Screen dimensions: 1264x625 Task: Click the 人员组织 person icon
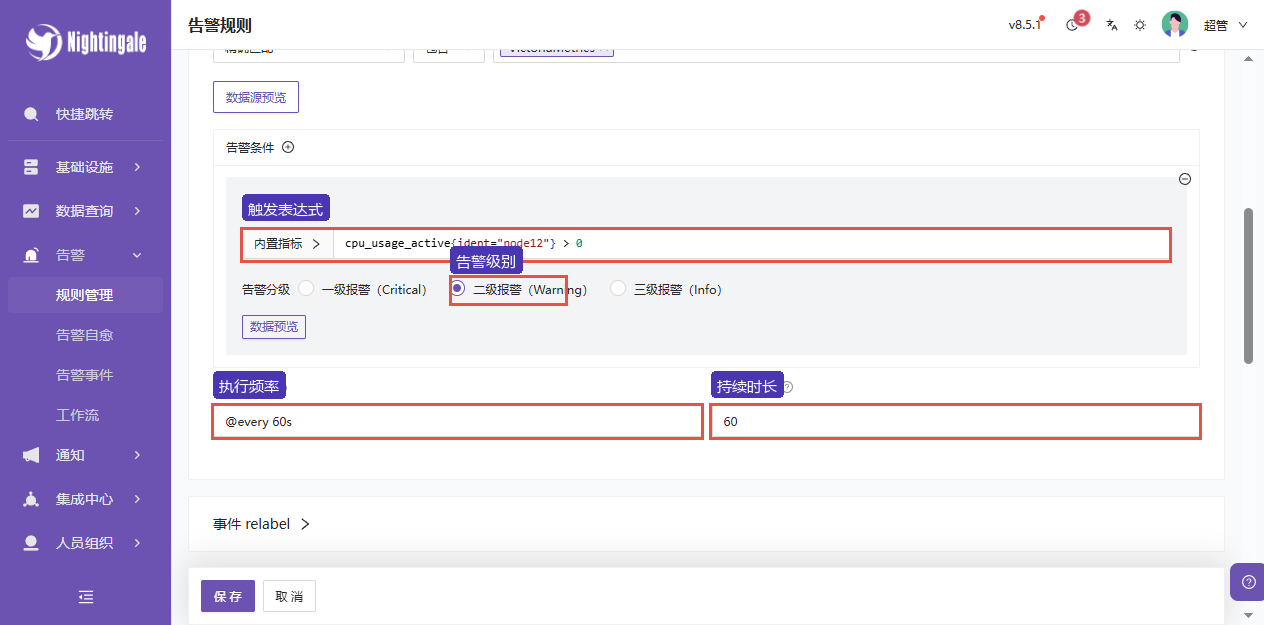click(x=31, y=543)
